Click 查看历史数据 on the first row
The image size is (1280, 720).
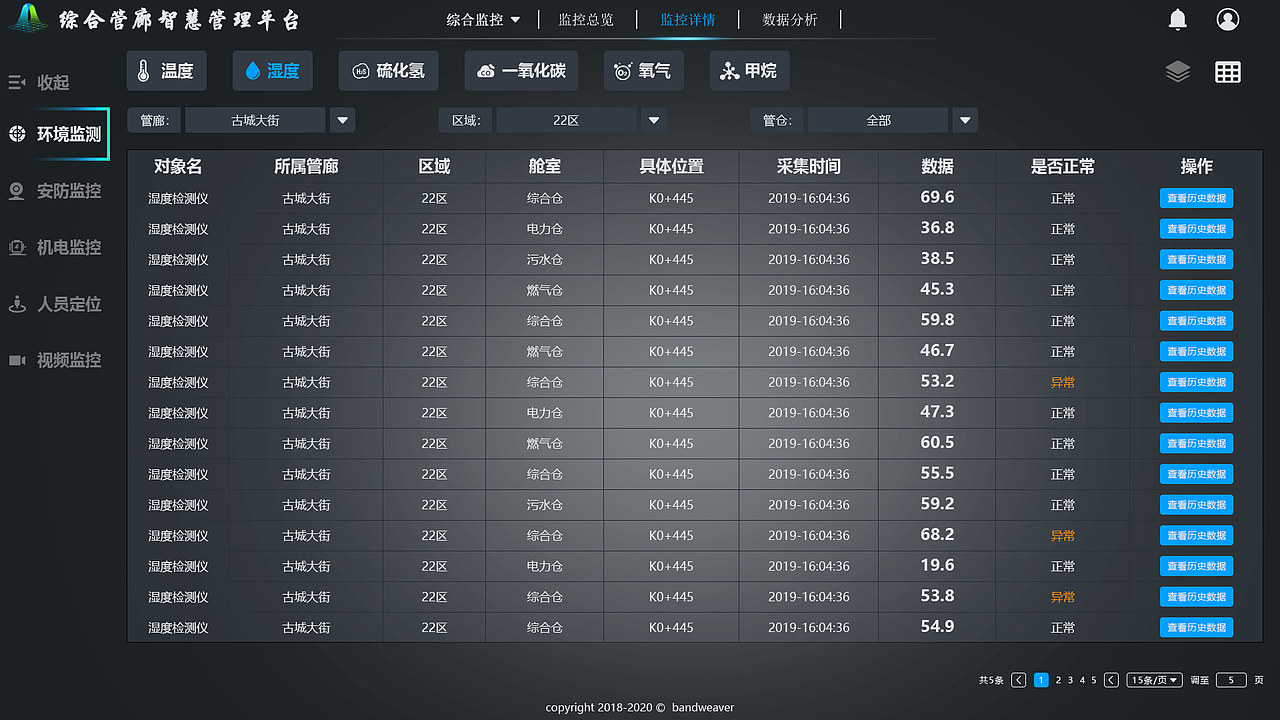click(x=1196, y=198)
